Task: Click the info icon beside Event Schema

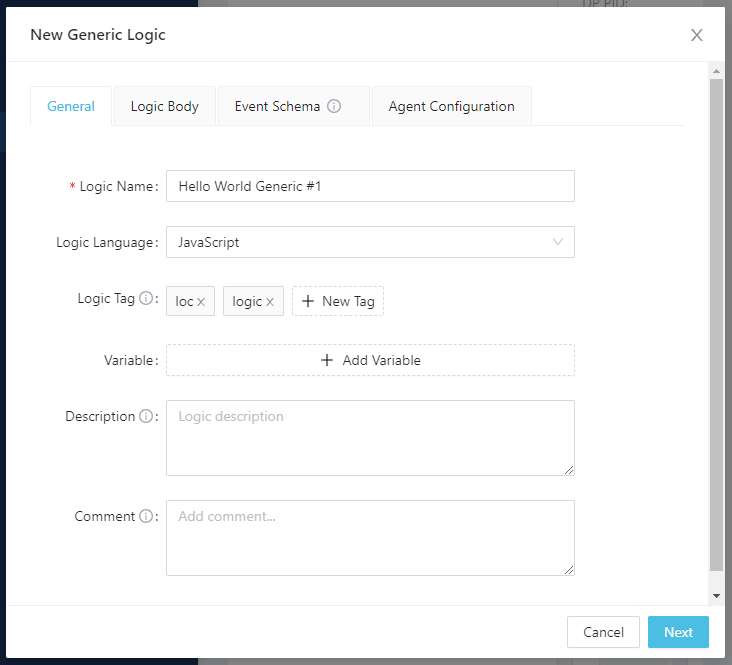Action: 334,106
